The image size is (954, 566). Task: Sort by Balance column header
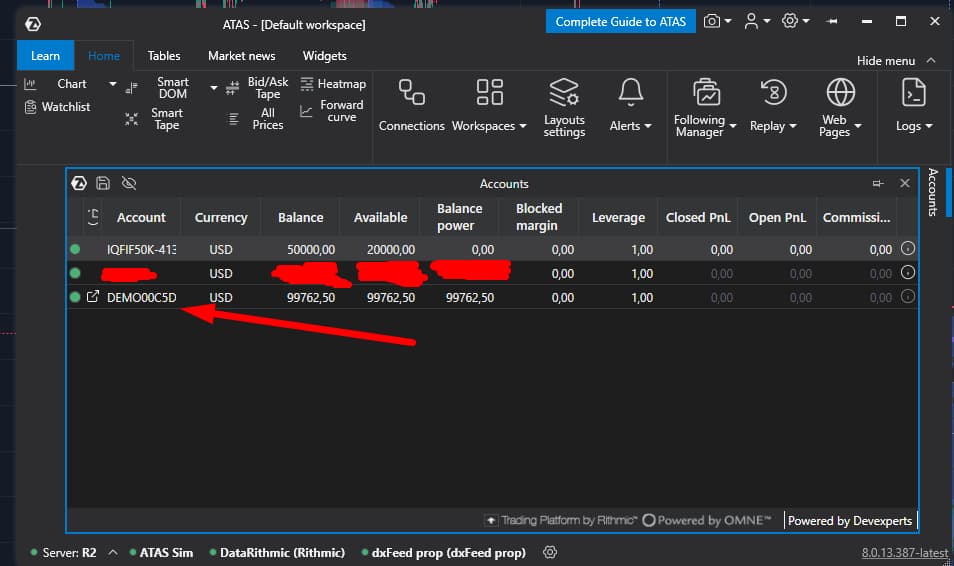click(301, 218)
